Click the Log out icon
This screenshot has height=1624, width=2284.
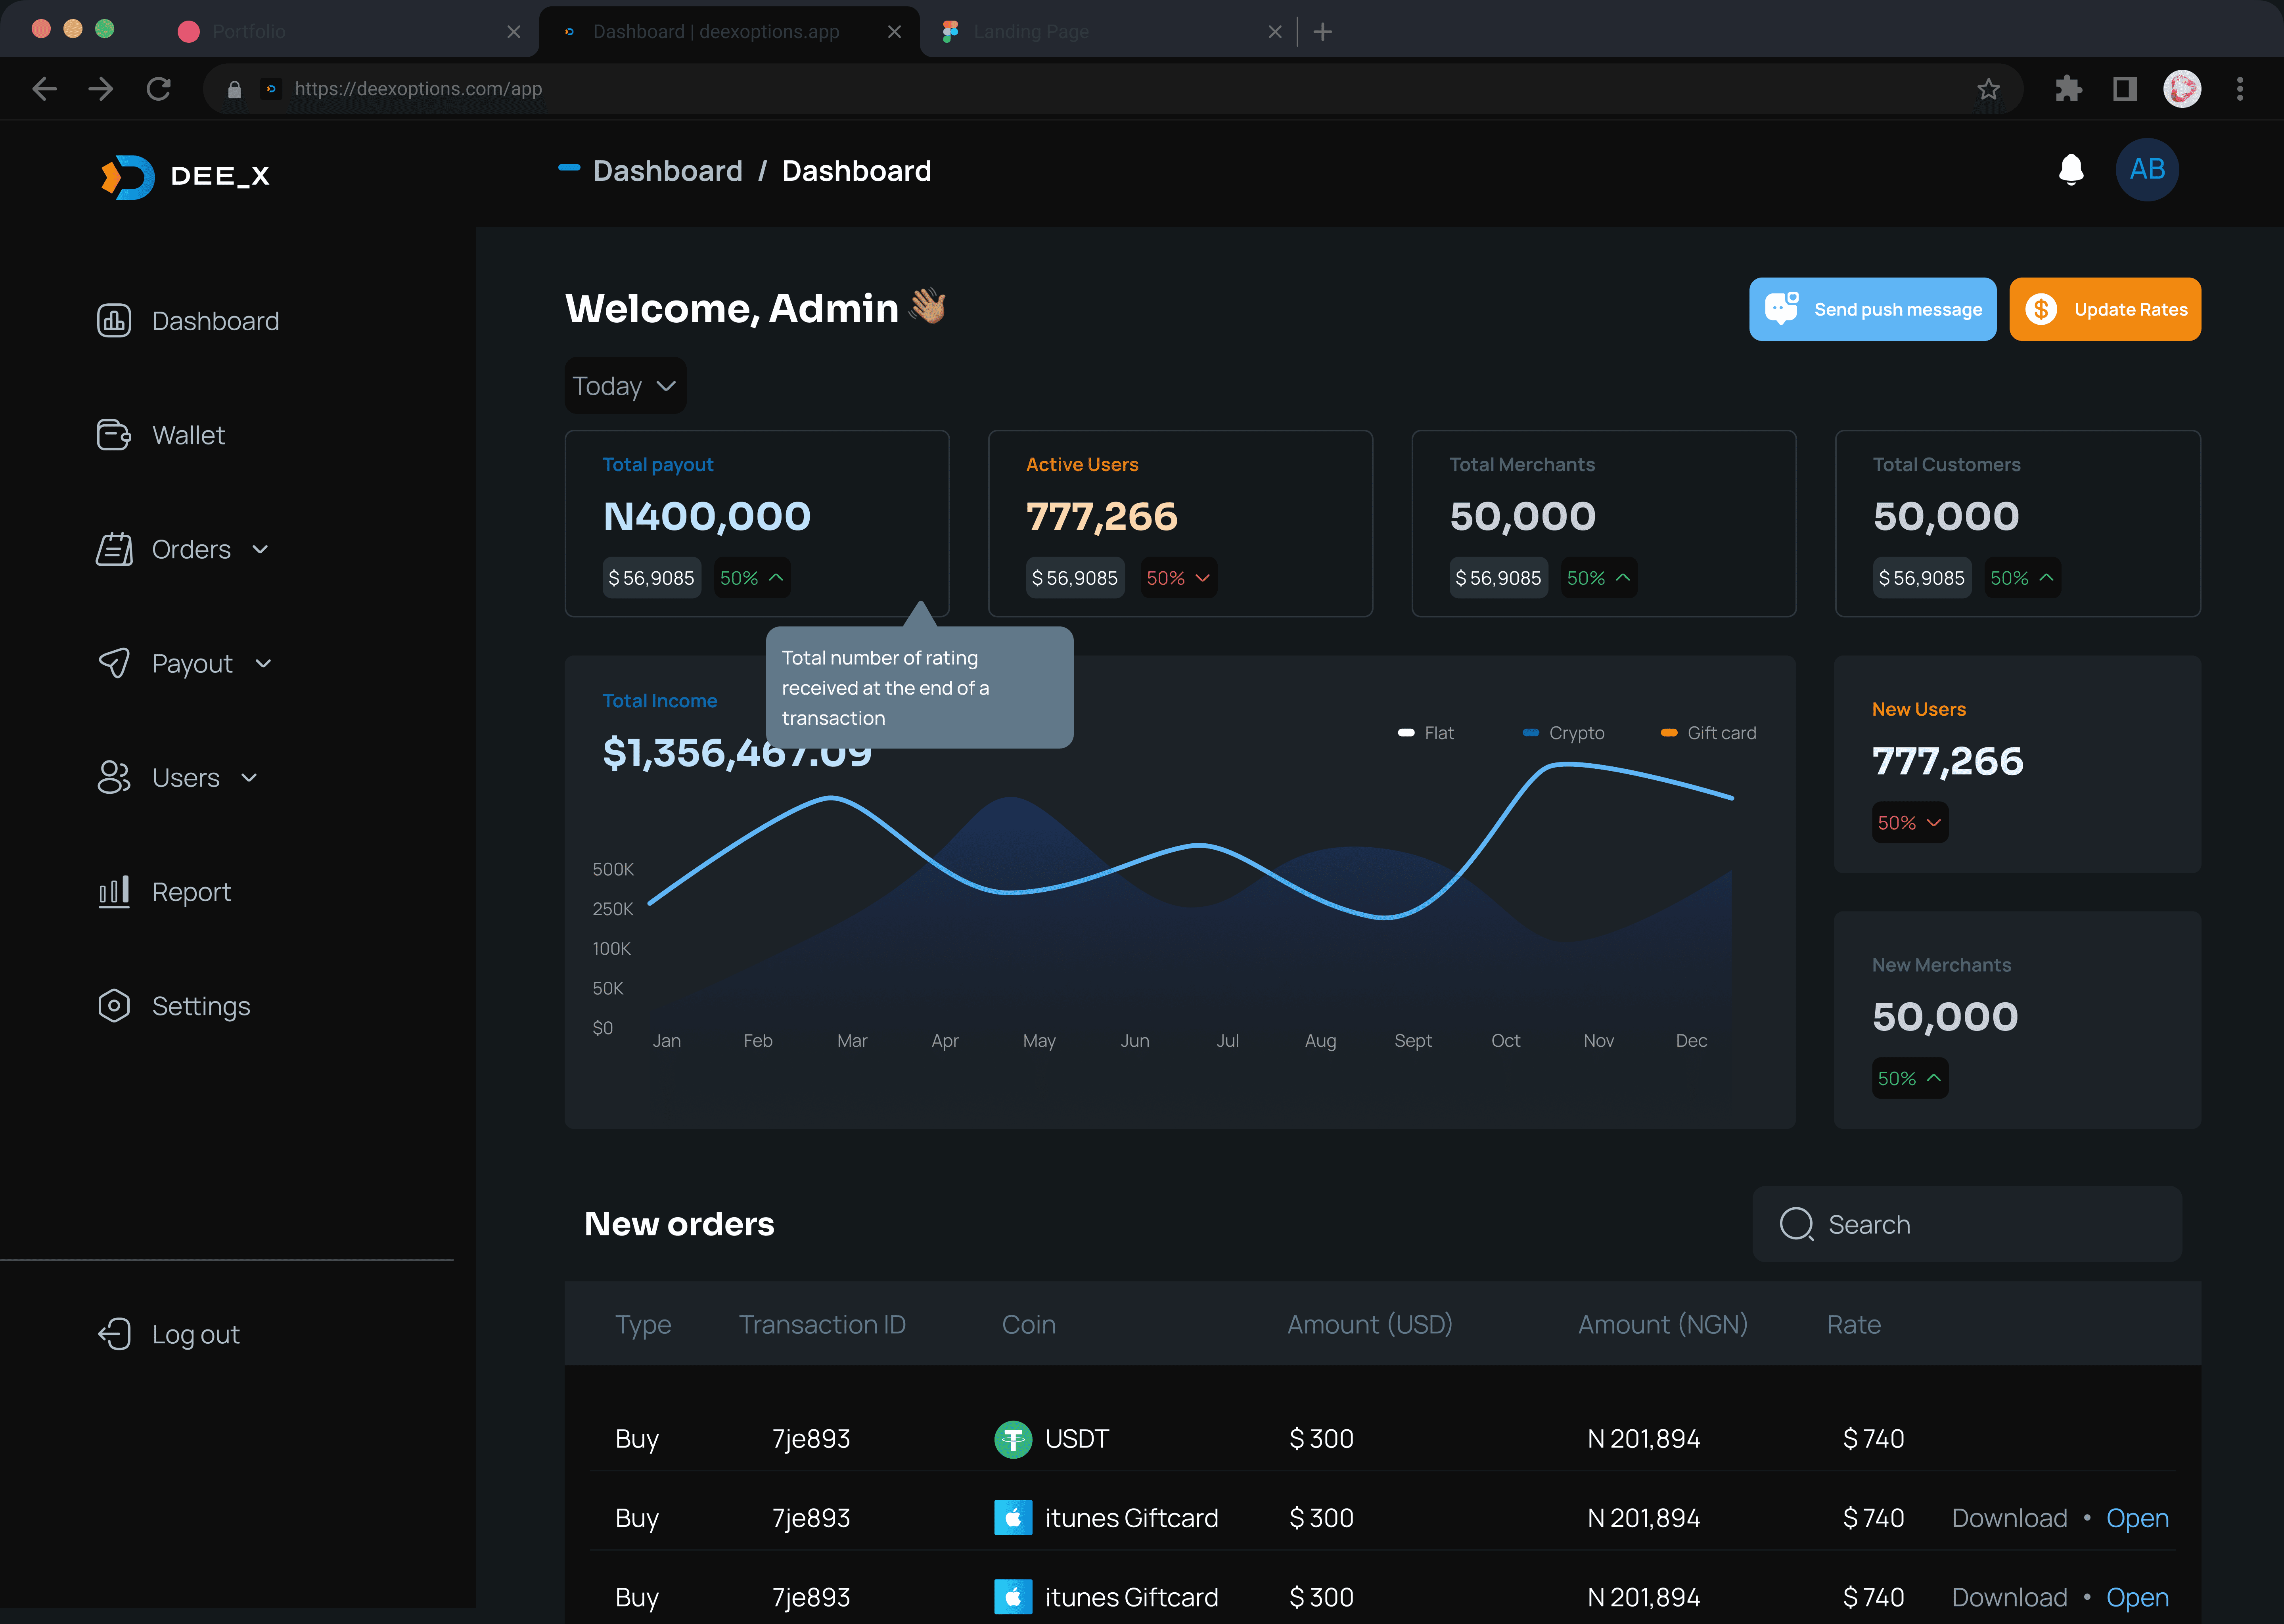tap(114, 1334)
